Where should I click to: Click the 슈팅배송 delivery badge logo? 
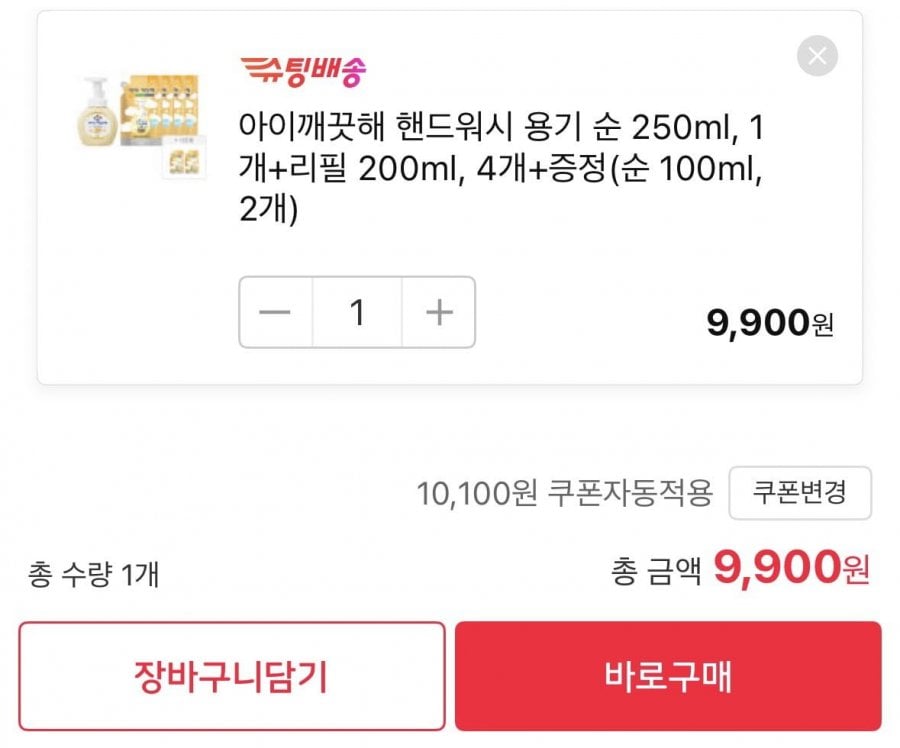click(x=303, y=70)
